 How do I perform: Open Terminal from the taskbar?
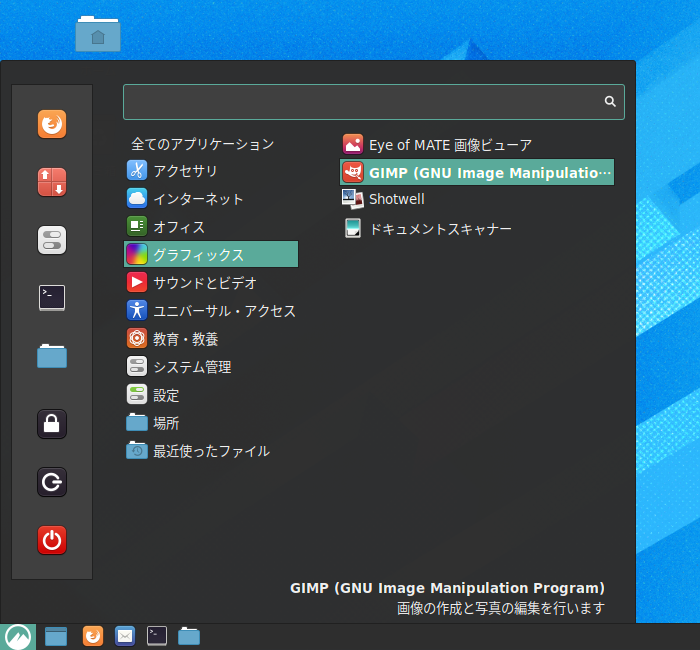click(157, 637)
